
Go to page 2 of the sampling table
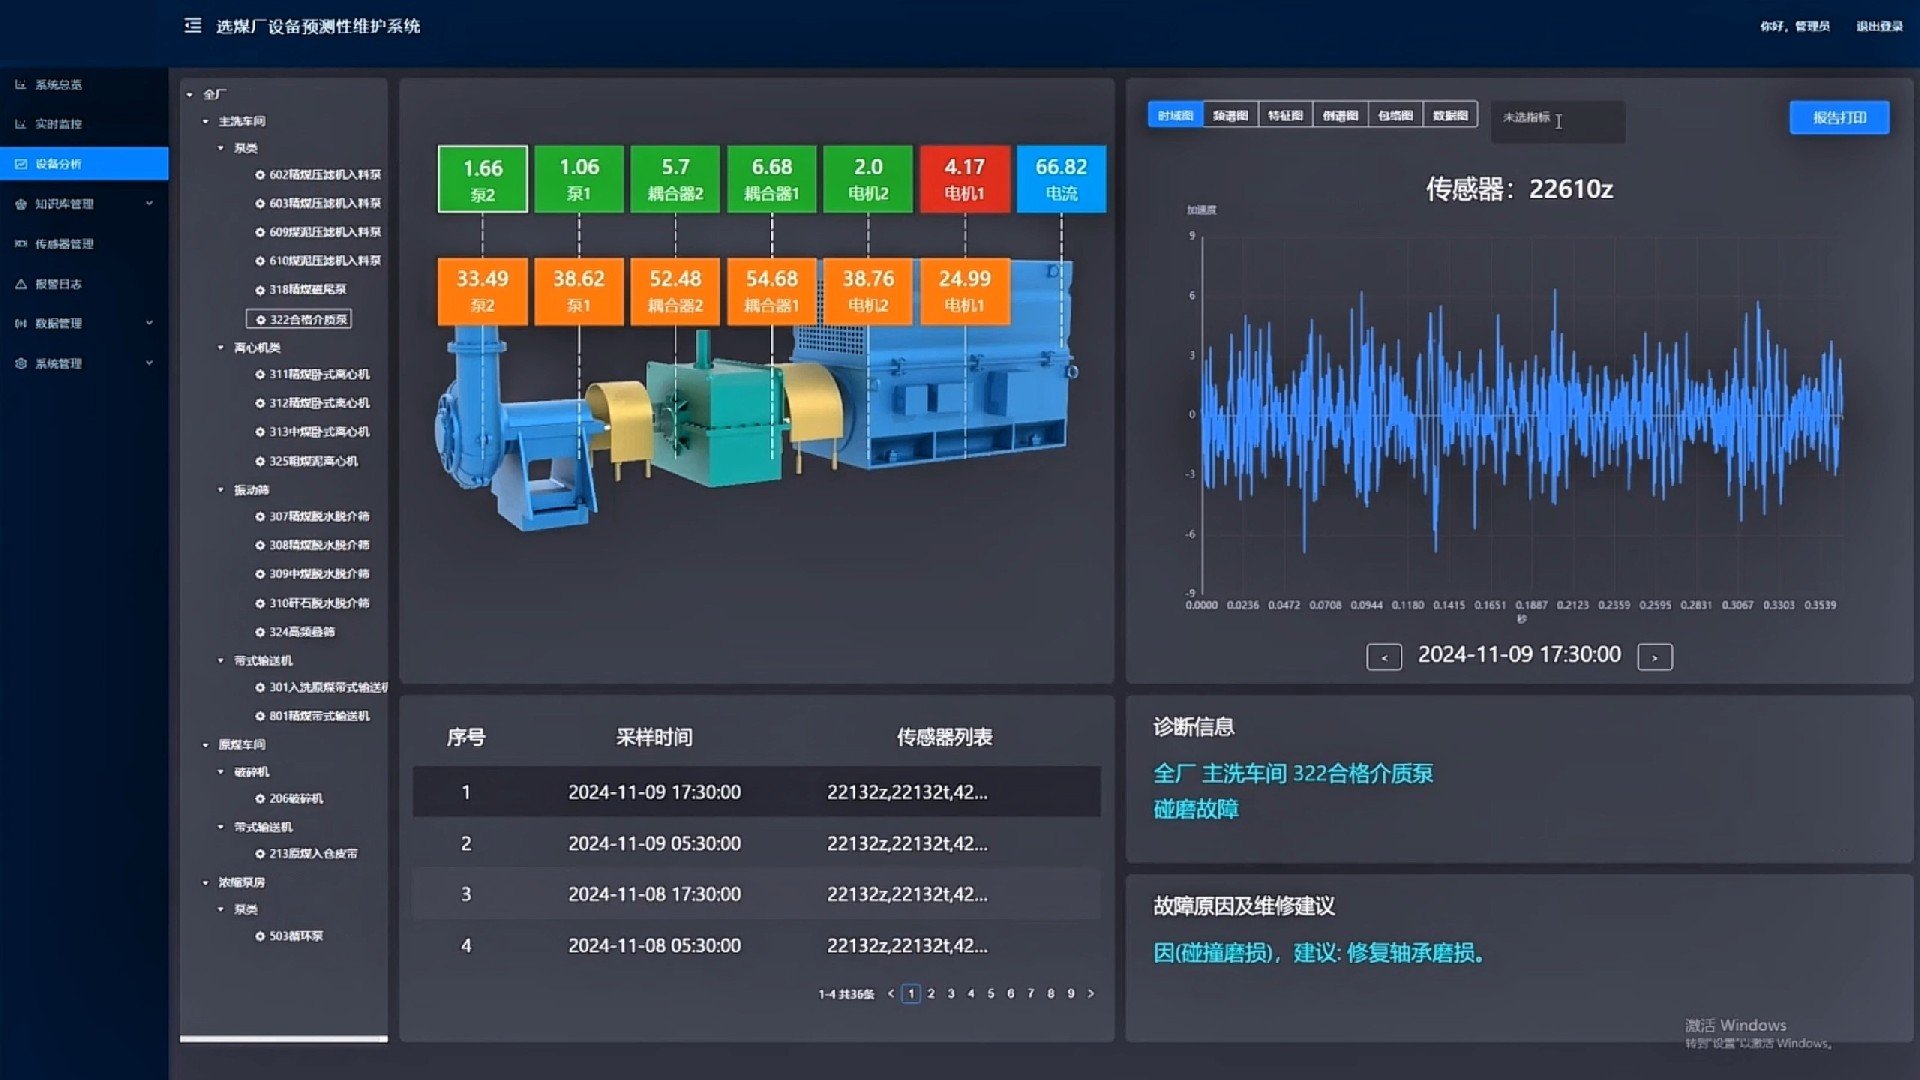click(931, 994)
